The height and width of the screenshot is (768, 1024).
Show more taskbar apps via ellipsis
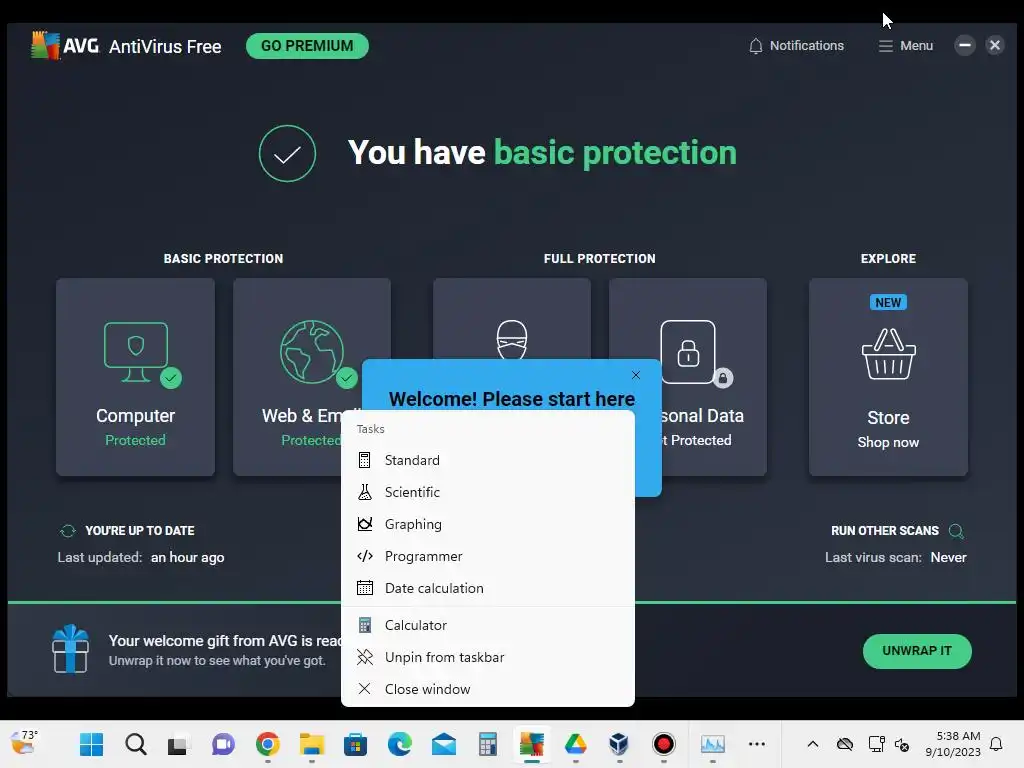pos(757,744)
